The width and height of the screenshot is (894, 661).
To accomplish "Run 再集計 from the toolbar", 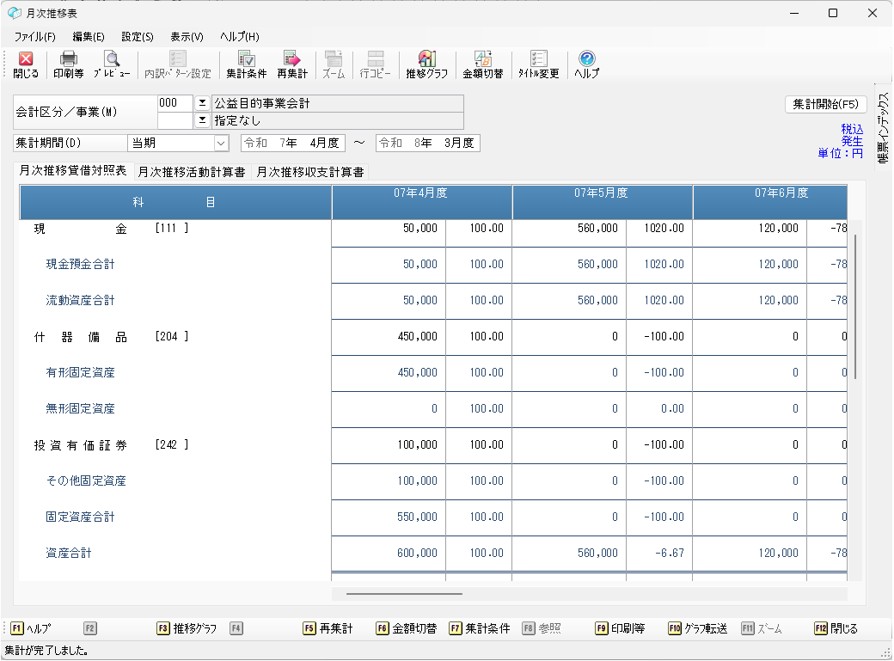I will (292, 65).
